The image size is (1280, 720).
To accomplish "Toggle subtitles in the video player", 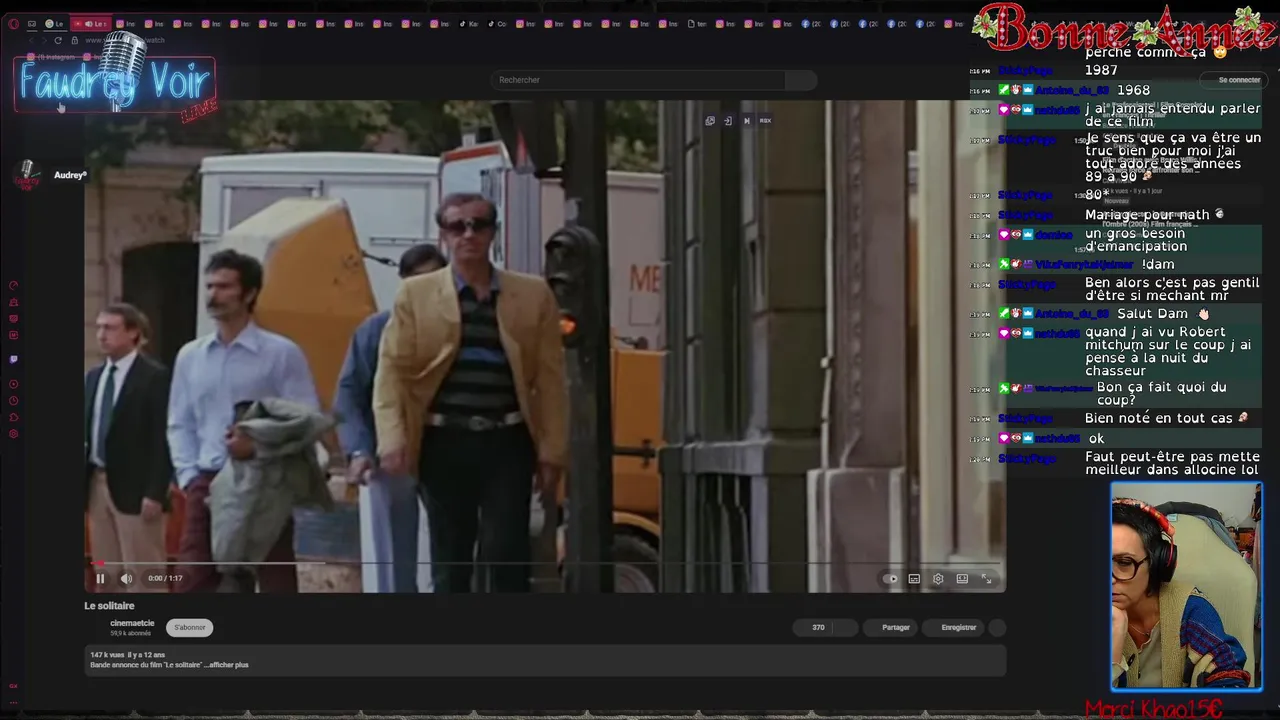I will pos(914,578).
